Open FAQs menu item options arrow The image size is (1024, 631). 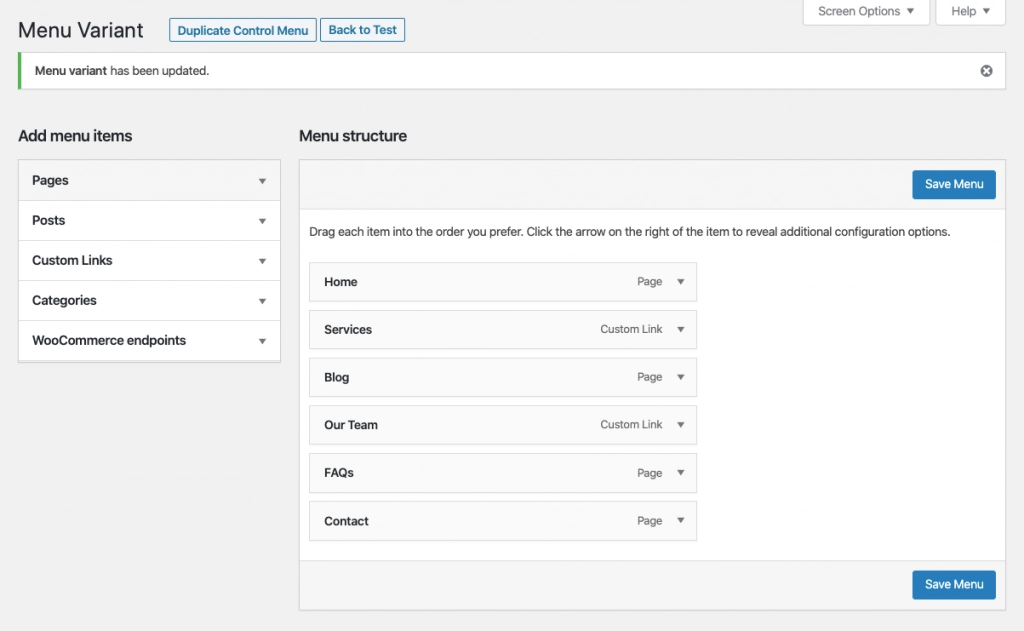(x=680, y=472)
